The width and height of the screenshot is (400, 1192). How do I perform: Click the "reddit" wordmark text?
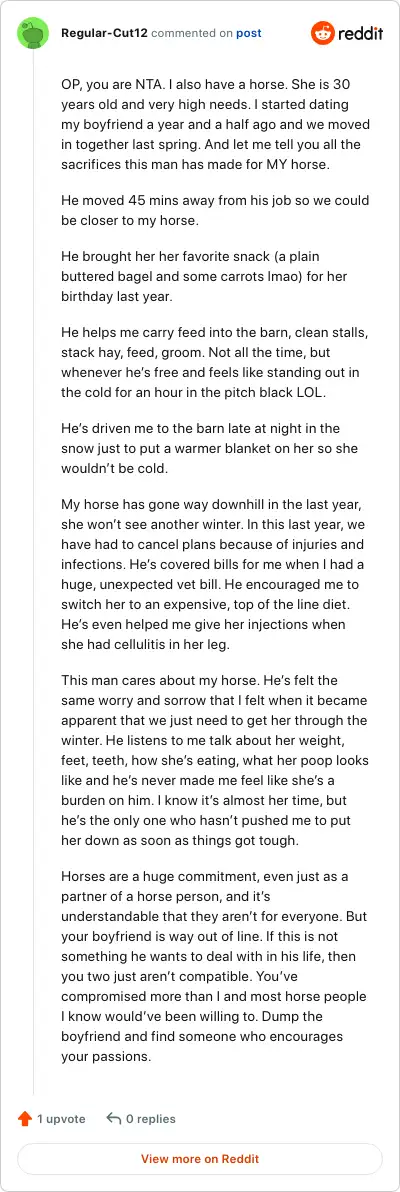click(x=360, y=34)
